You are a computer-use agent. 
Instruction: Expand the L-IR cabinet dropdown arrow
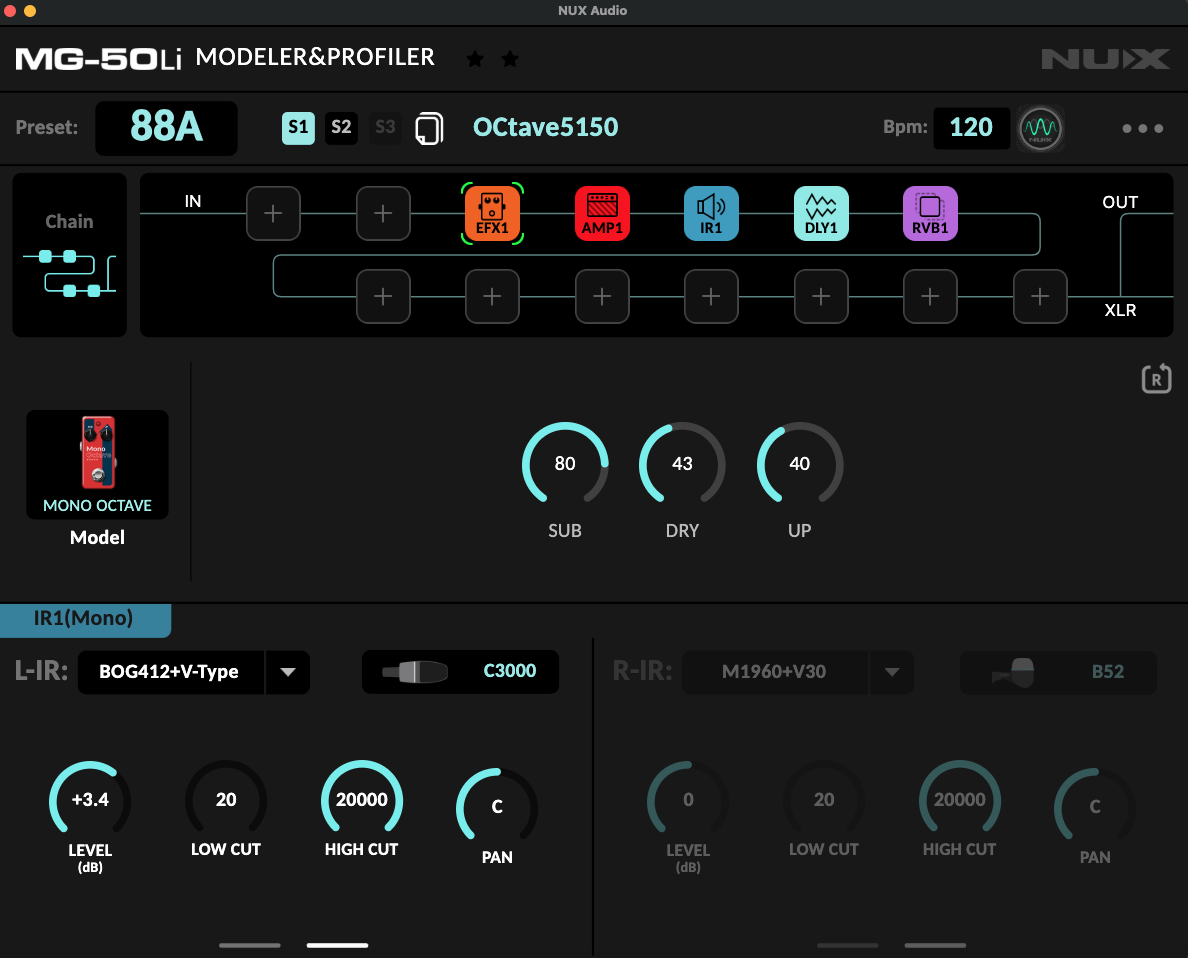288,672
